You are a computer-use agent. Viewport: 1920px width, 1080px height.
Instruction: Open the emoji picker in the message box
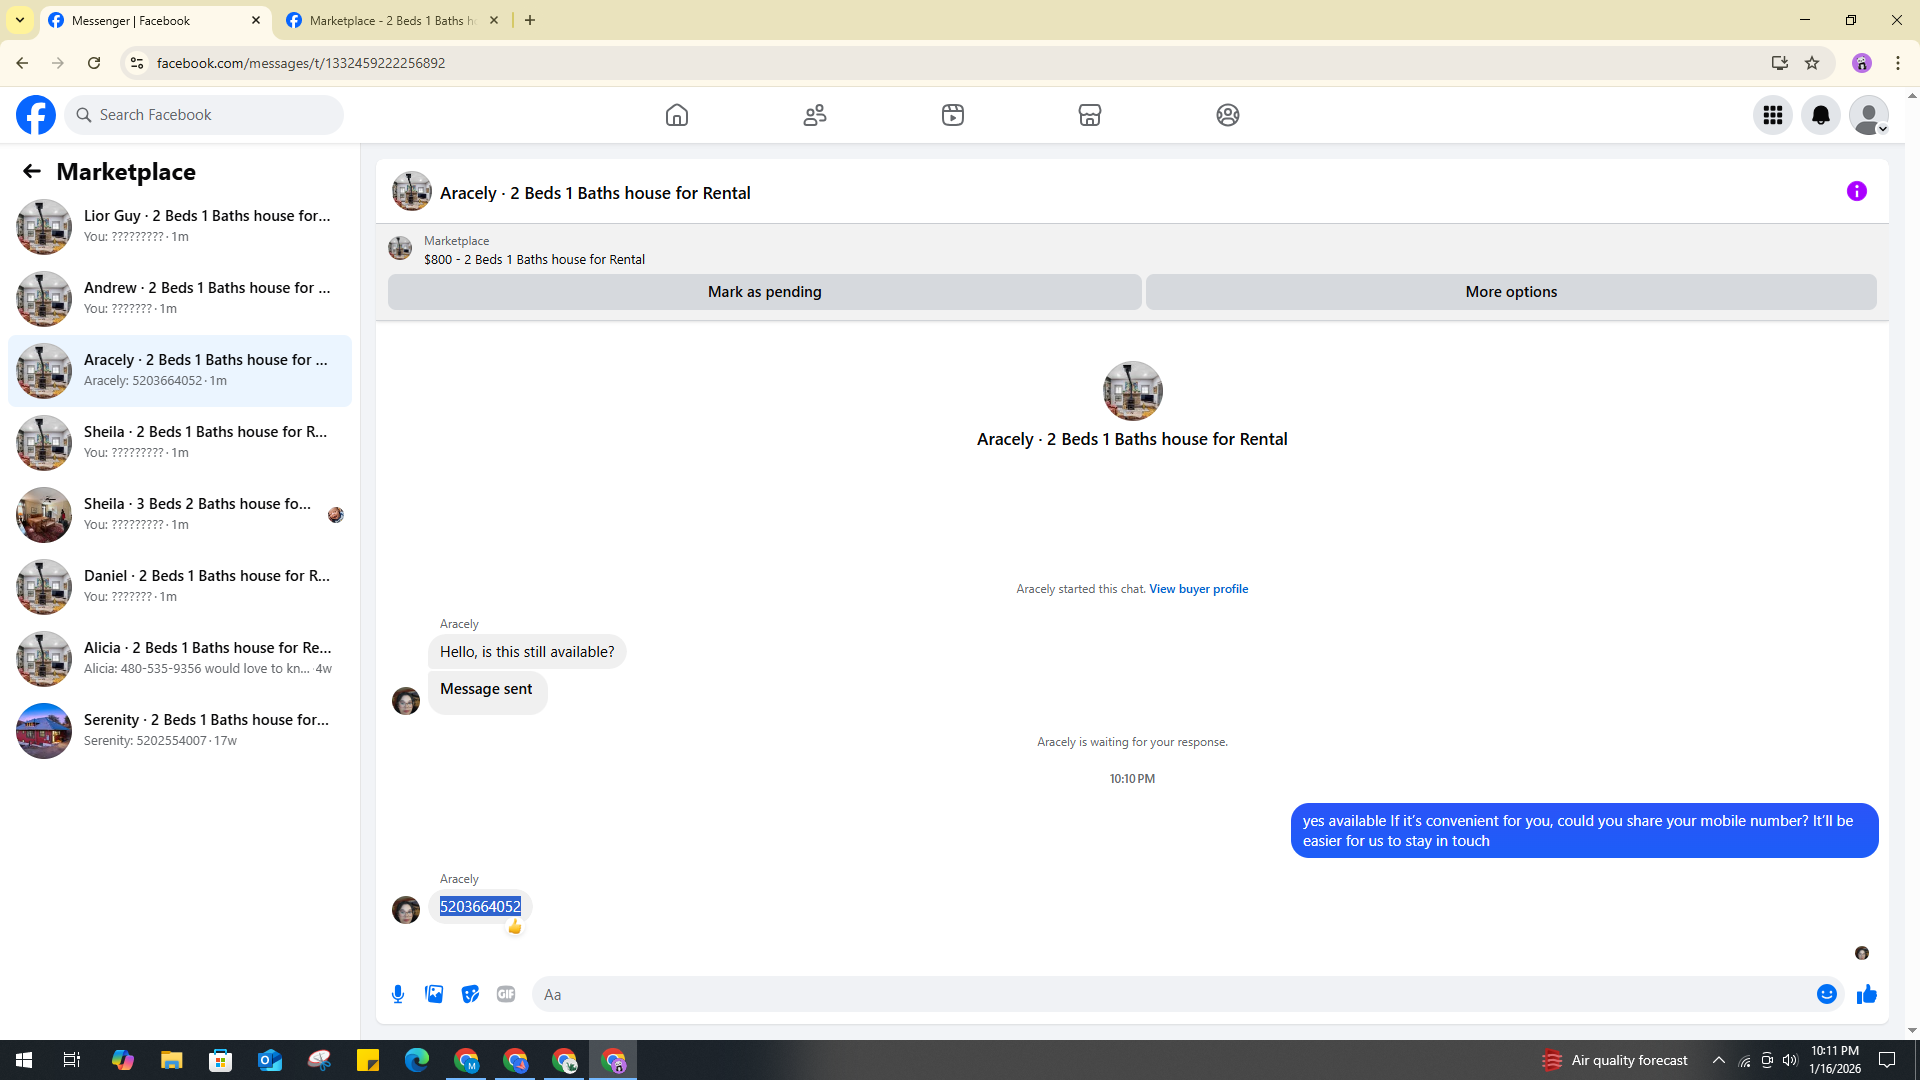pyautogui.click(x=1826, y=994)
